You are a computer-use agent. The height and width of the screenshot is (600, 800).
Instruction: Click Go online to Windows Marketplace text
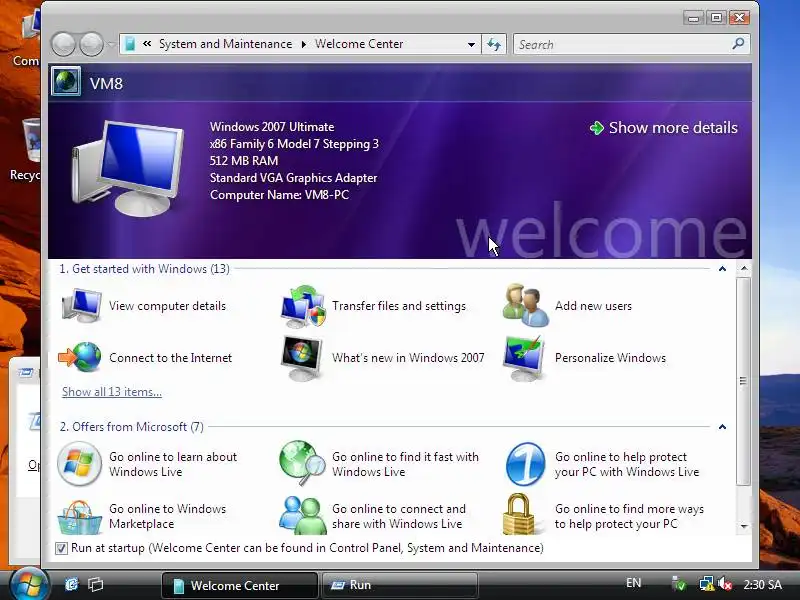(x=167, y=516)
